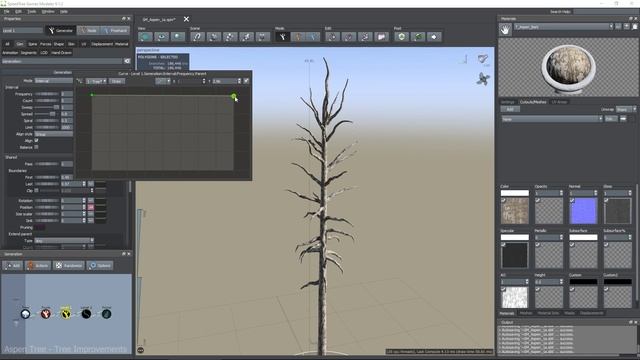The height and width of the screenshot is (360, 640).
Task: Click the last Edit toolbar icon
Action: pos(381,37)
